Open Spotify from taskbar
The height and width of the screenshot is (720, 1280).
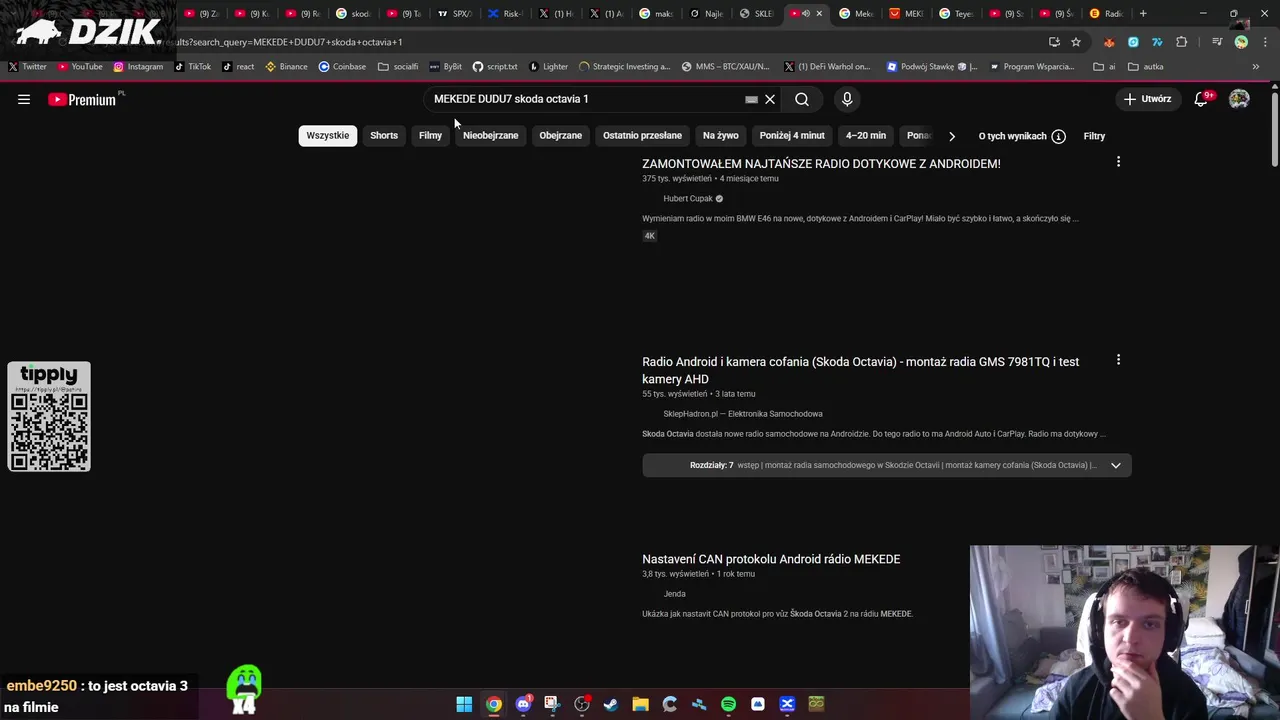pos(728,704)
